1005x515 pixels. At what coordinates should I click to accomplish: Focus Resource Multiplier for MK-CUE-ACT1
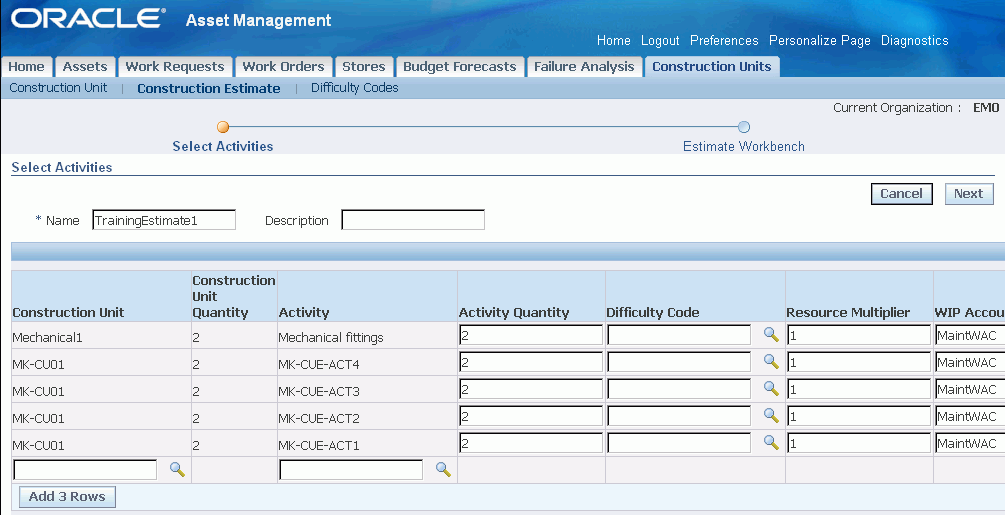coord(859,443)
